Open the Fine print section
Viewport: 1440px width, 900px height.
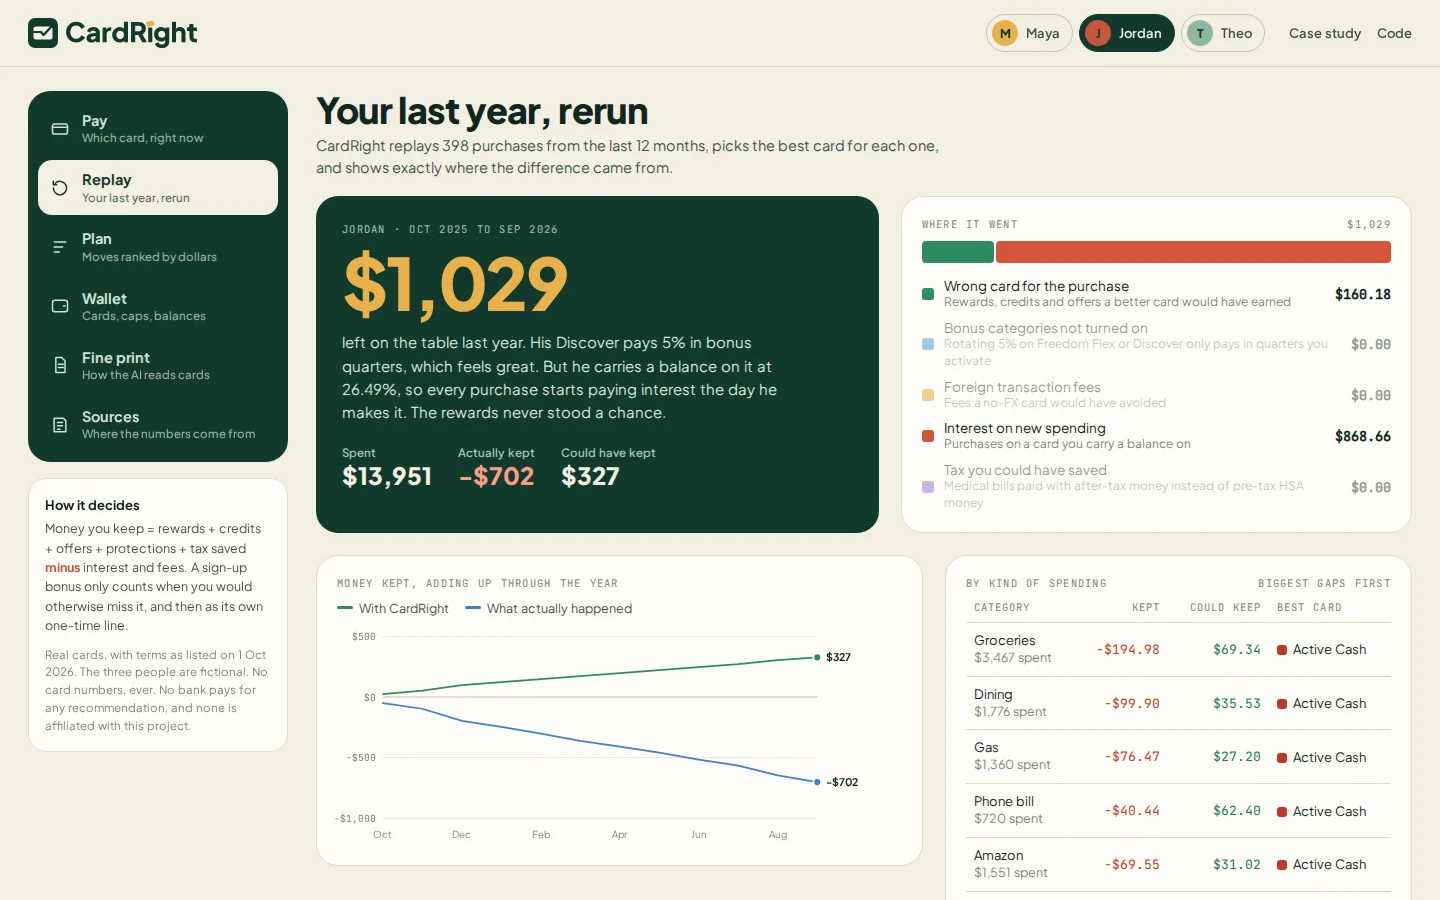click(x=158, y=365)
